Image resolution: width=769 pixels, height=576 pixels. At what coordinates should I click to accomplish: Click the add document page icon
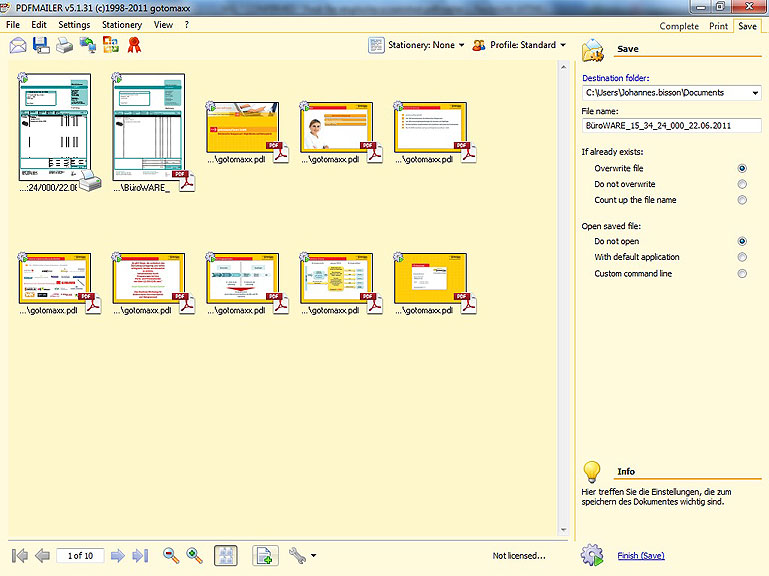[x=265, y=555]
